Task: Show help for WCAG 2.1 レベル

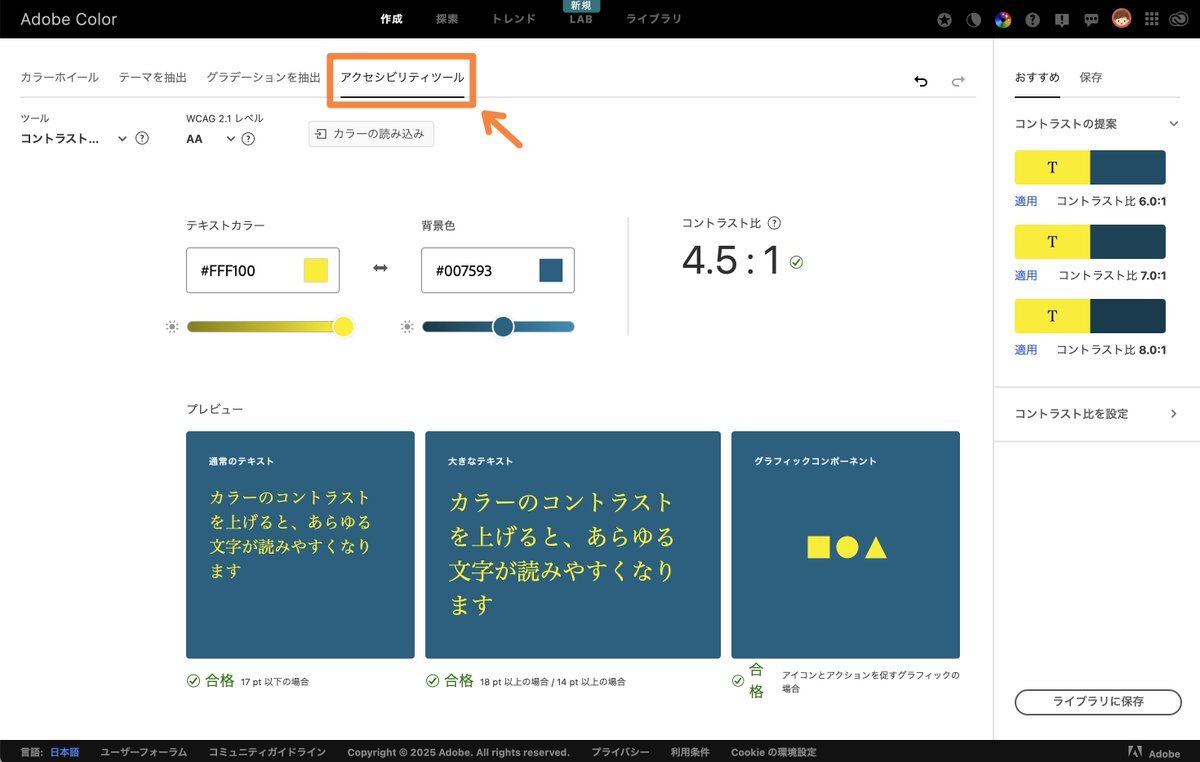Action: coord(248,139)
